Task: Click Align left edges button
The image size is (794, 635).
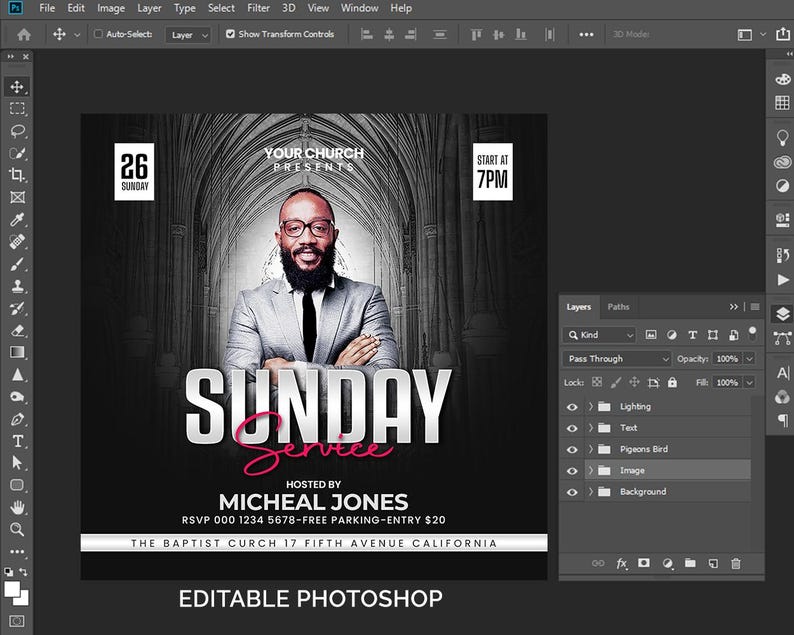Action: 367,34
